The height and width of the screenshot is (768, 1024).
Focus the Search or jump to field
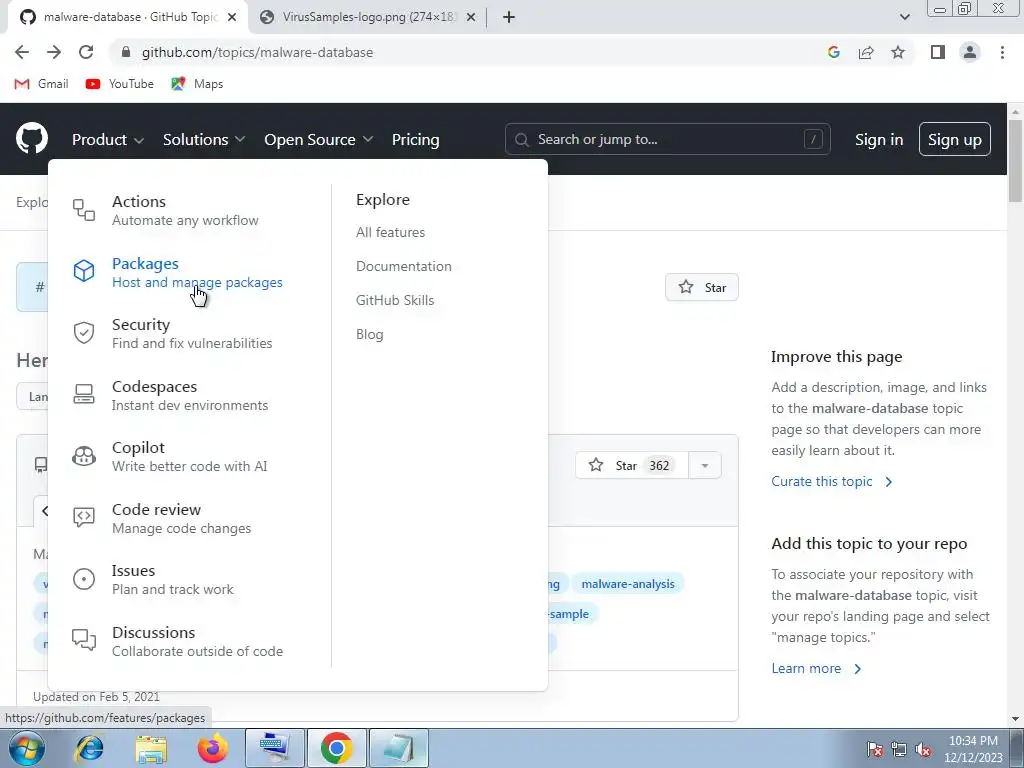tap(667, 139)
